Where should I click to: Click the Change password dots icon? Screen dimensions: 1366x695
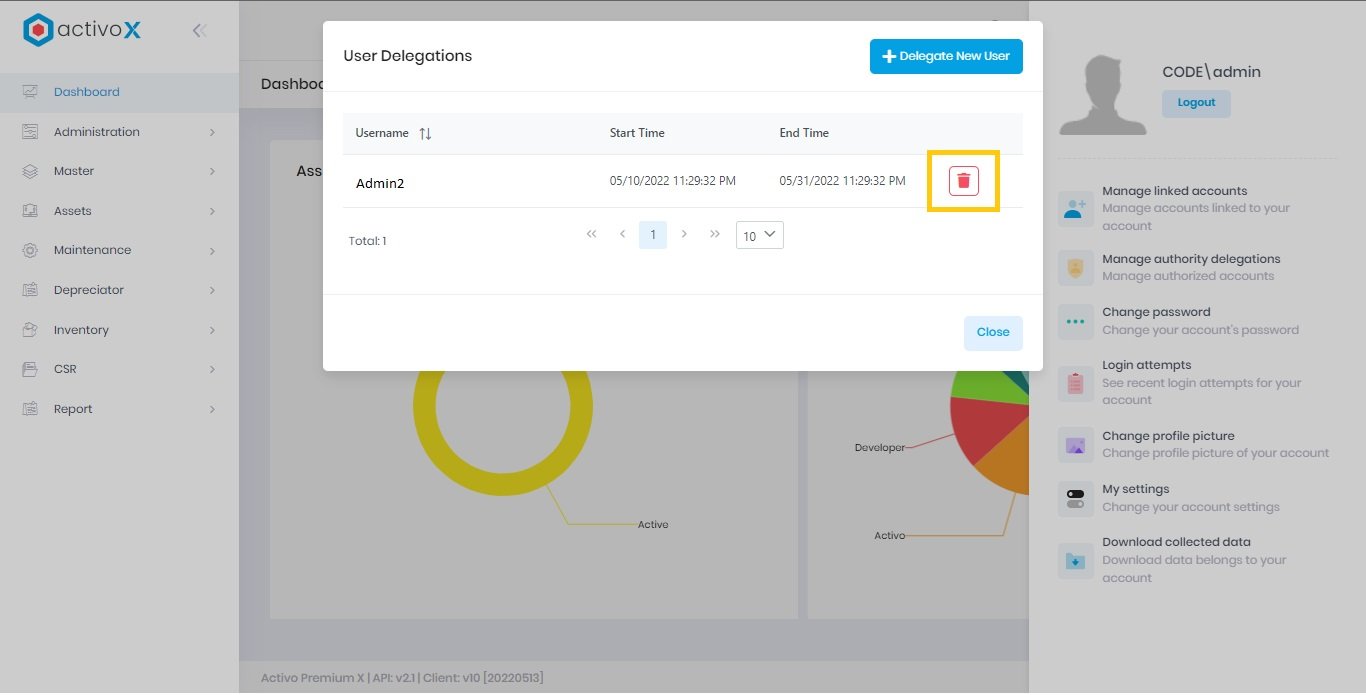click(x=1075, y=321)
